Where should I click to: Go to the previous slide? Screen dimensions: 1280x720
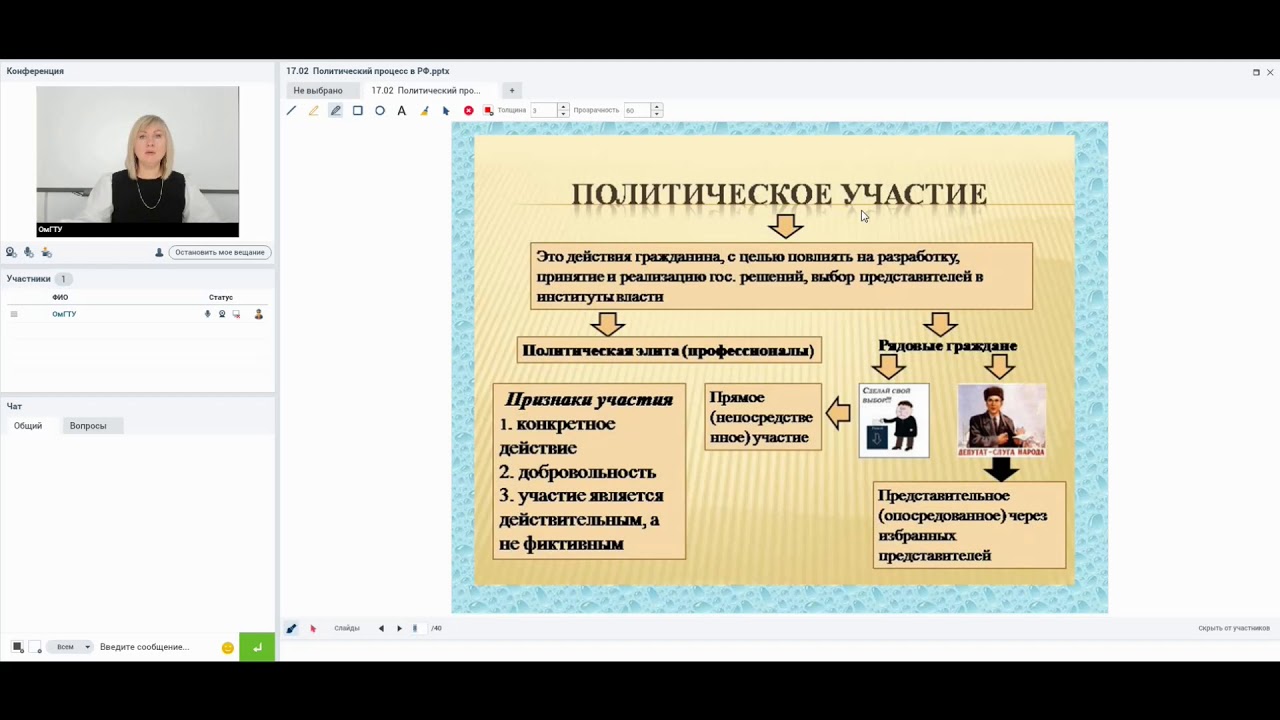tap(381, 628)
